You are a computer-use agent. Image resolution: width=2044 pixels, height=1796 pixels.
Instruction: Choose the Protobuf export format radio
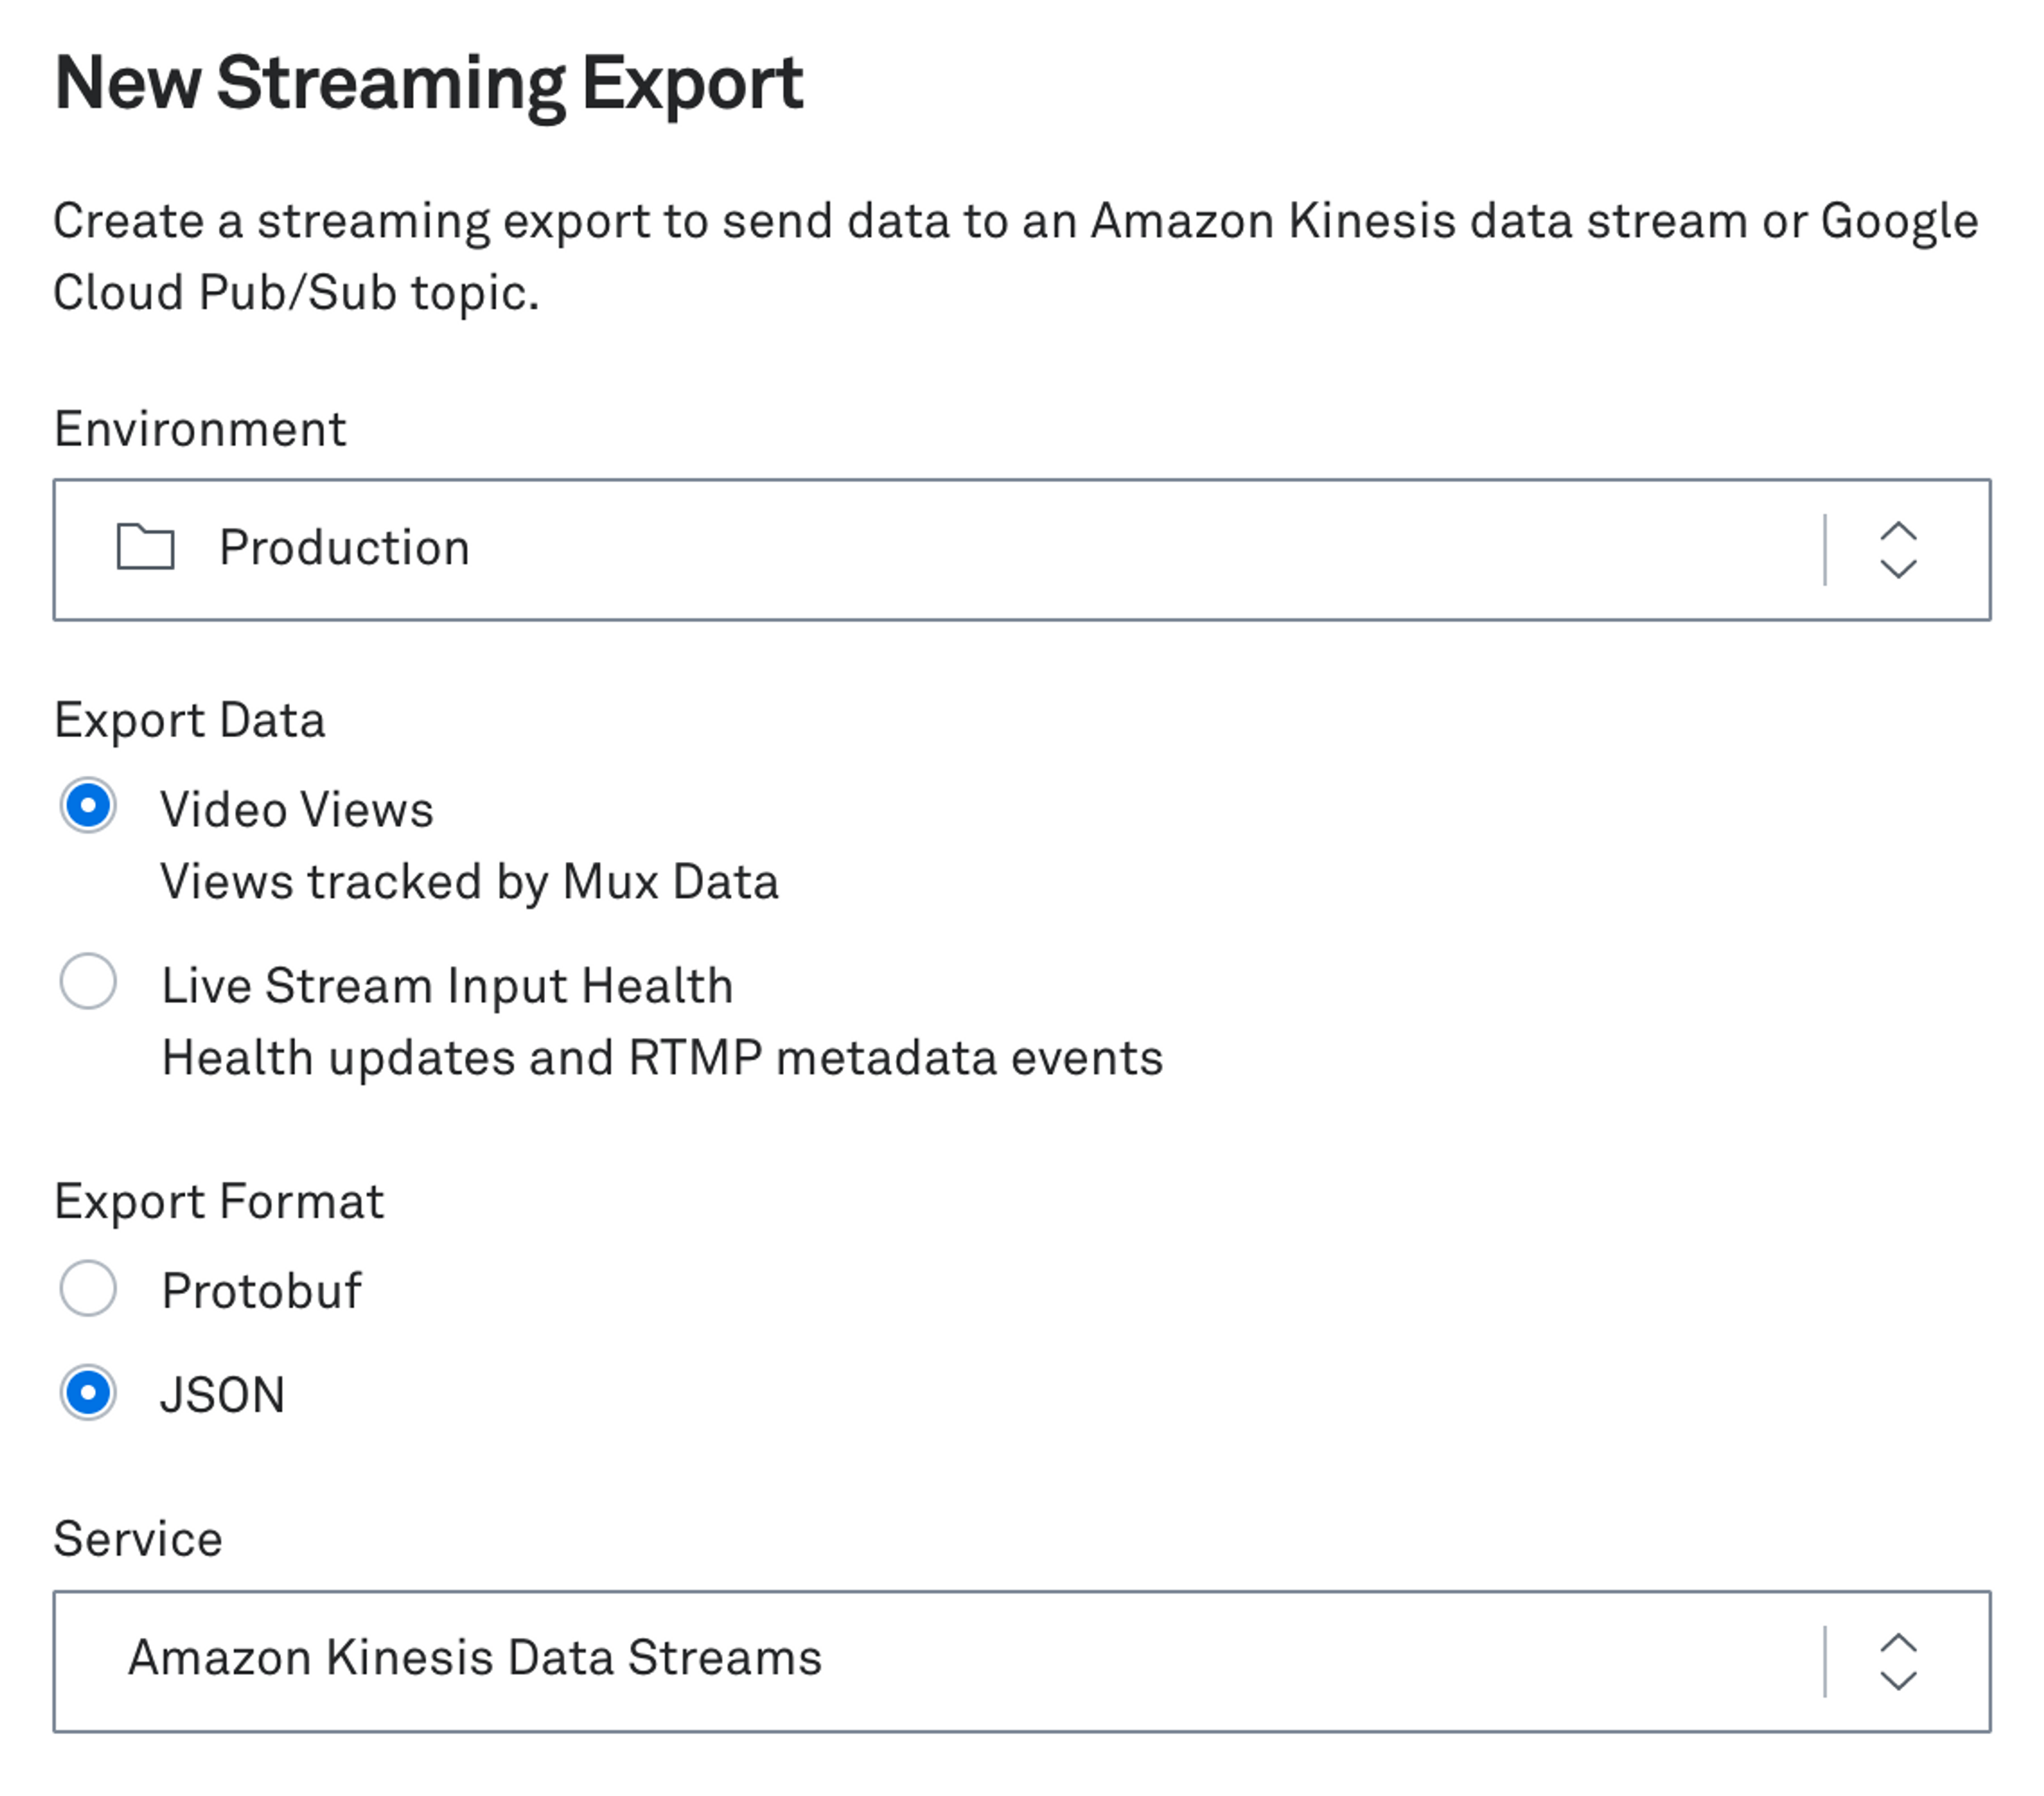88,1288
